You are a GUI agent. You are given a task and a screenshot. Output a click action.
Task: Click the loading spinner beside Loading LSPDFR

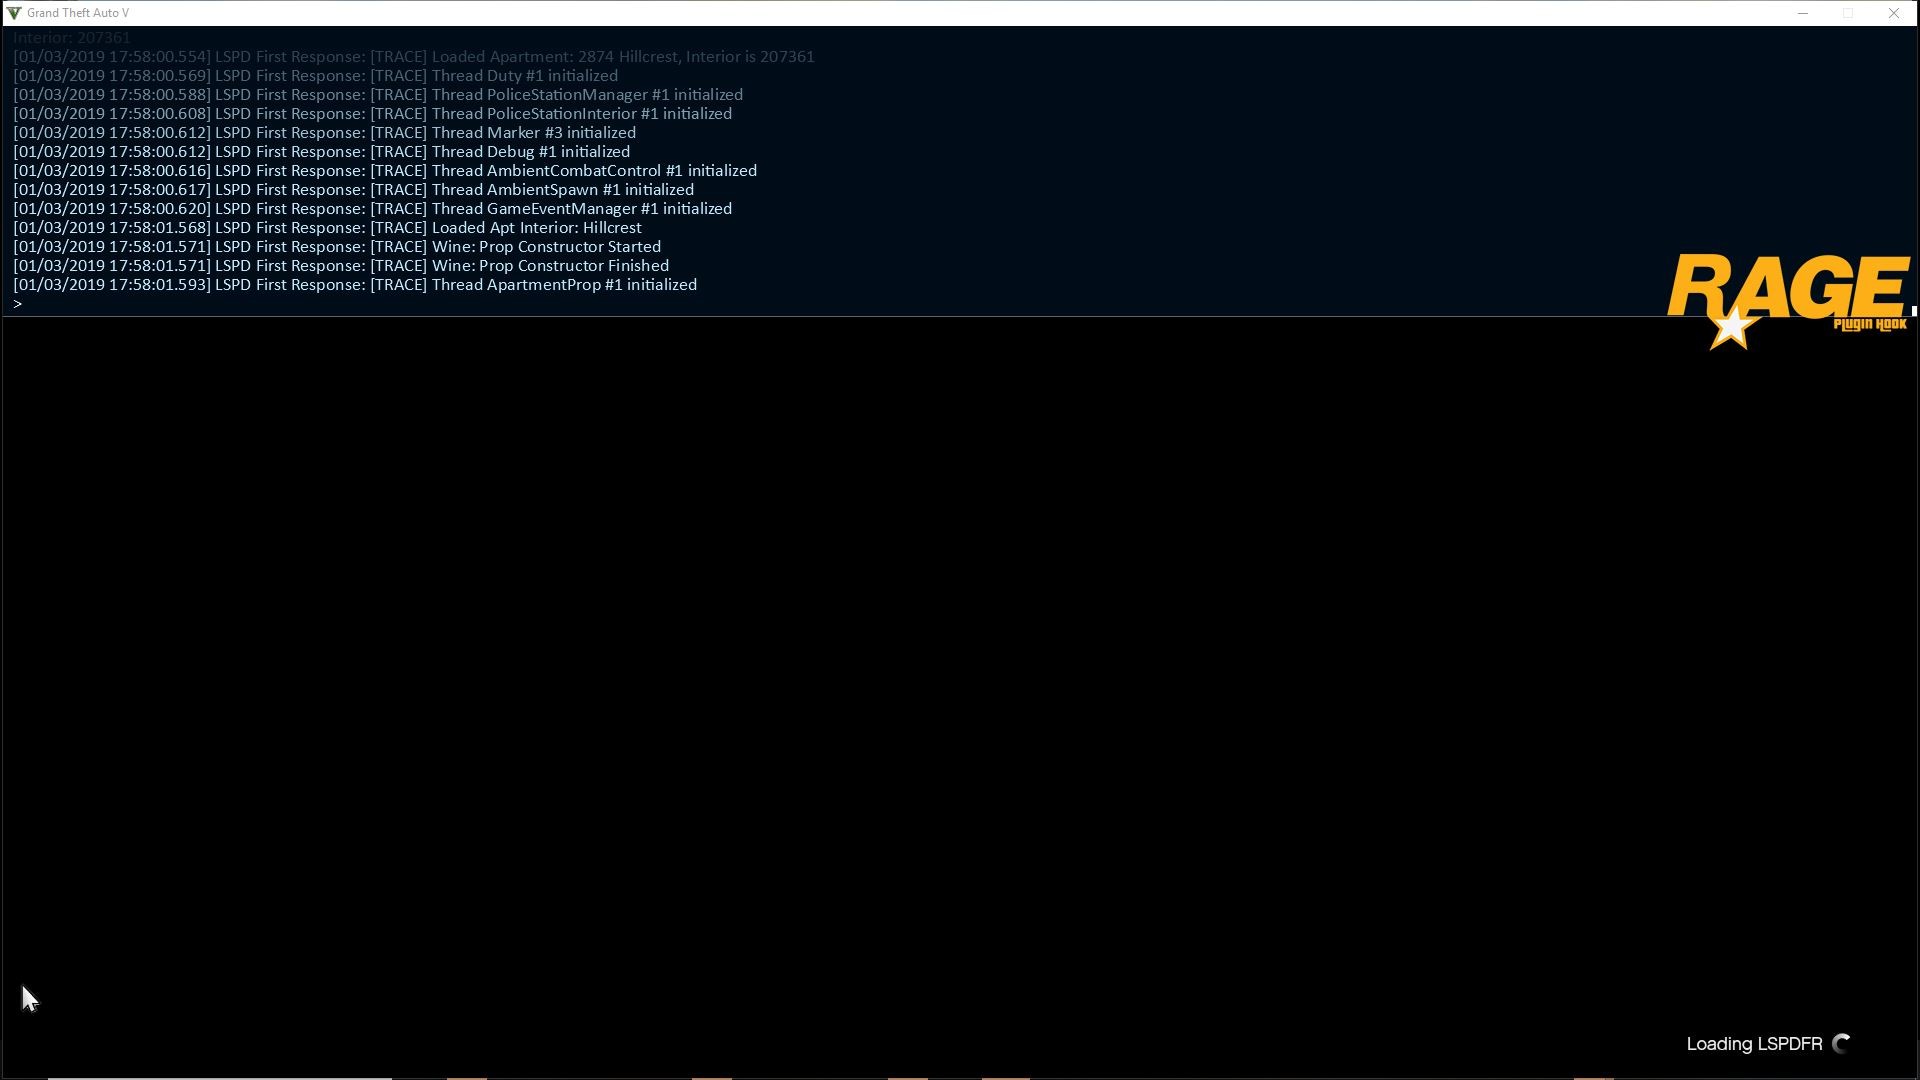pos(1842,1044)
